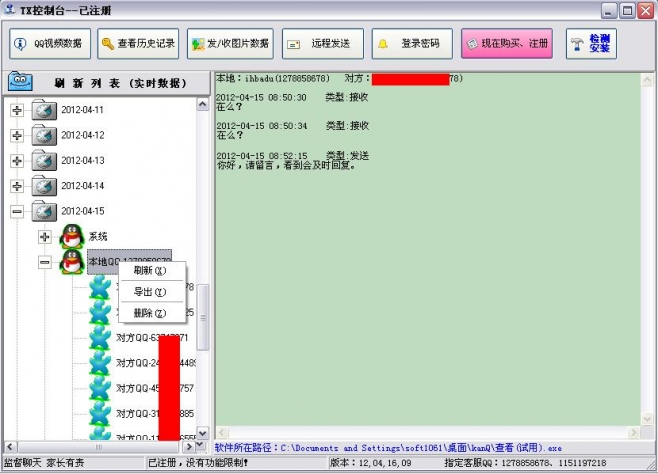Select the 2012-04-13 date label
This screenshot has width=658, height=474.
(83, 160)
